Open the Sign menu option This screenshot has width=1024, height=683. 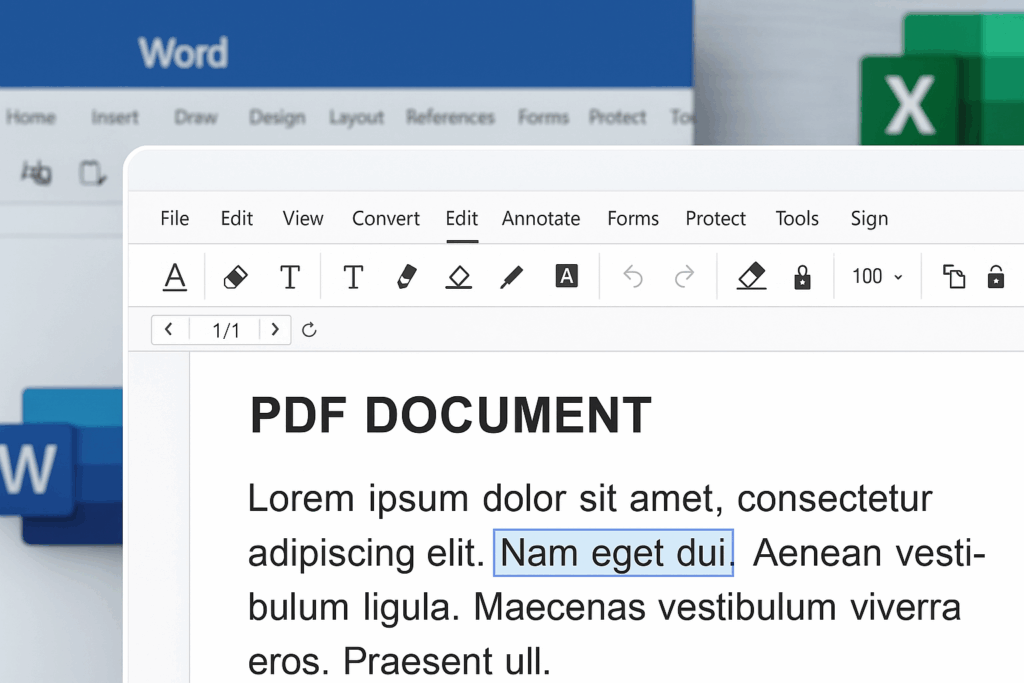(x=869, y=218)
